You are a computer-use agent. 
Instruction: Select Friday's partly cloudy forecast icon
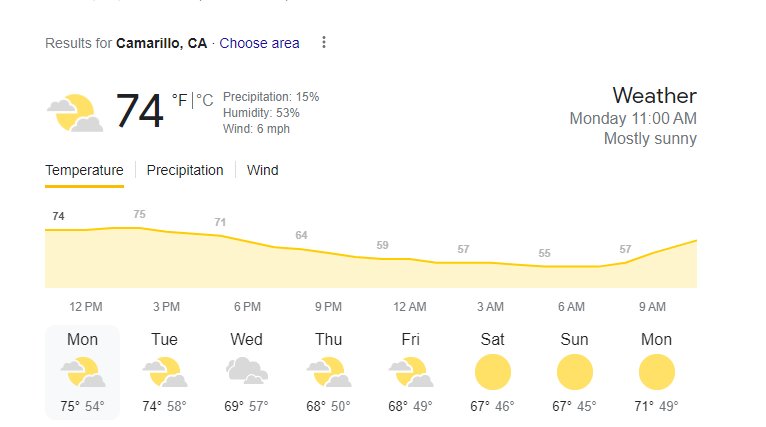click(411, 372)
